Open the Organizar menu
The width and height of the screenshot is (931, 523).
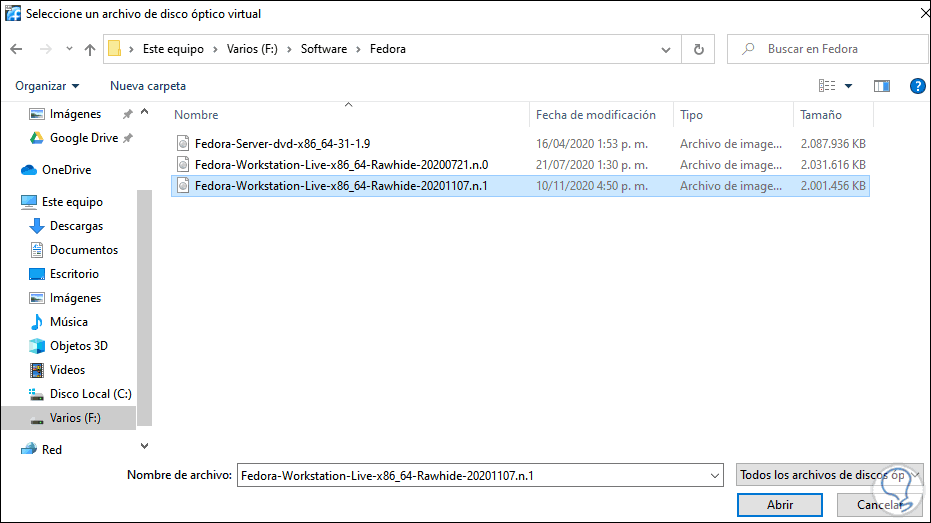(47, 86)
